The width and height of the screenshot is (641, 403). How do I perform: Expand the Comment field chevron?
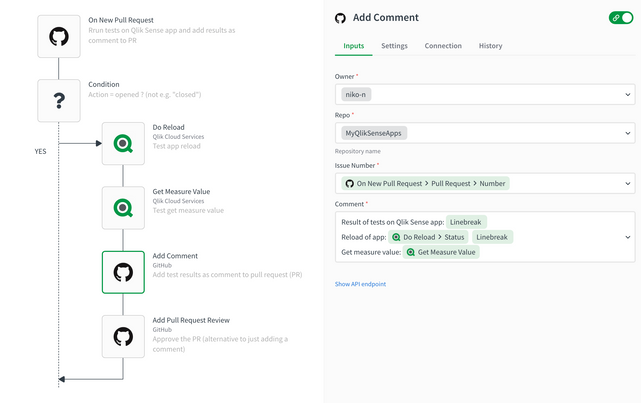(x=627, y=237)
